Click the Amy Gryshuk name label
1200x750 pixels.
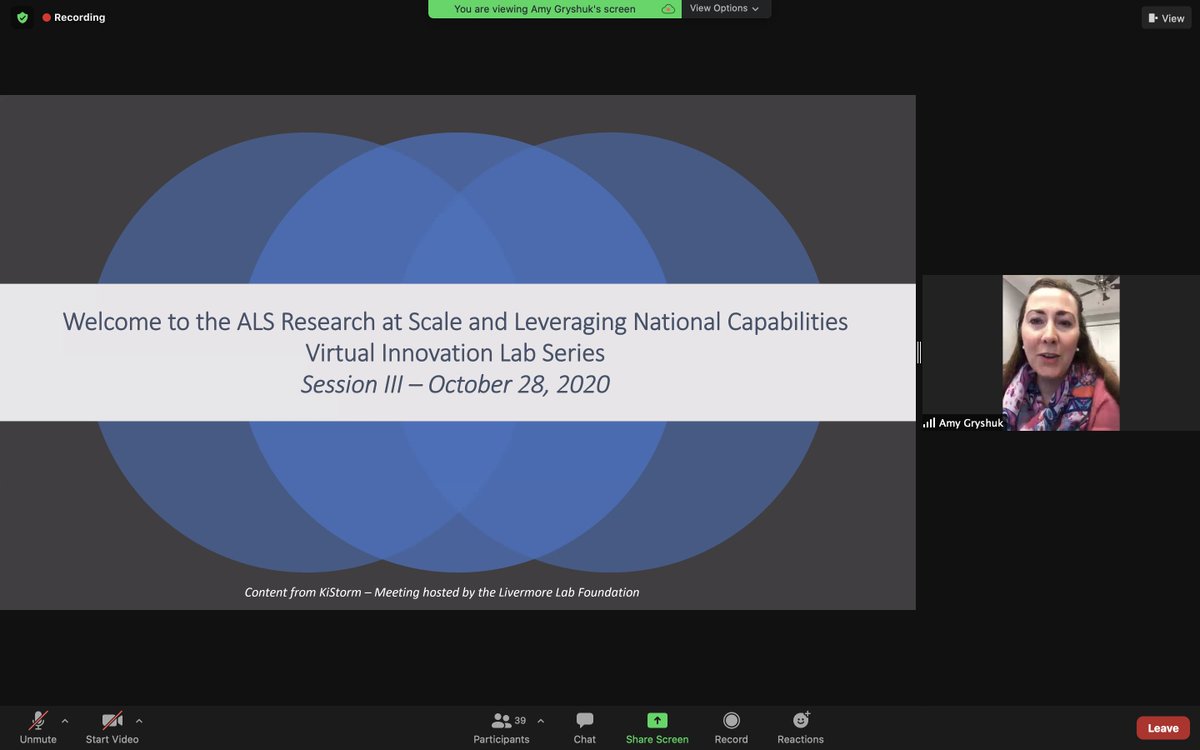coord(963,423)
